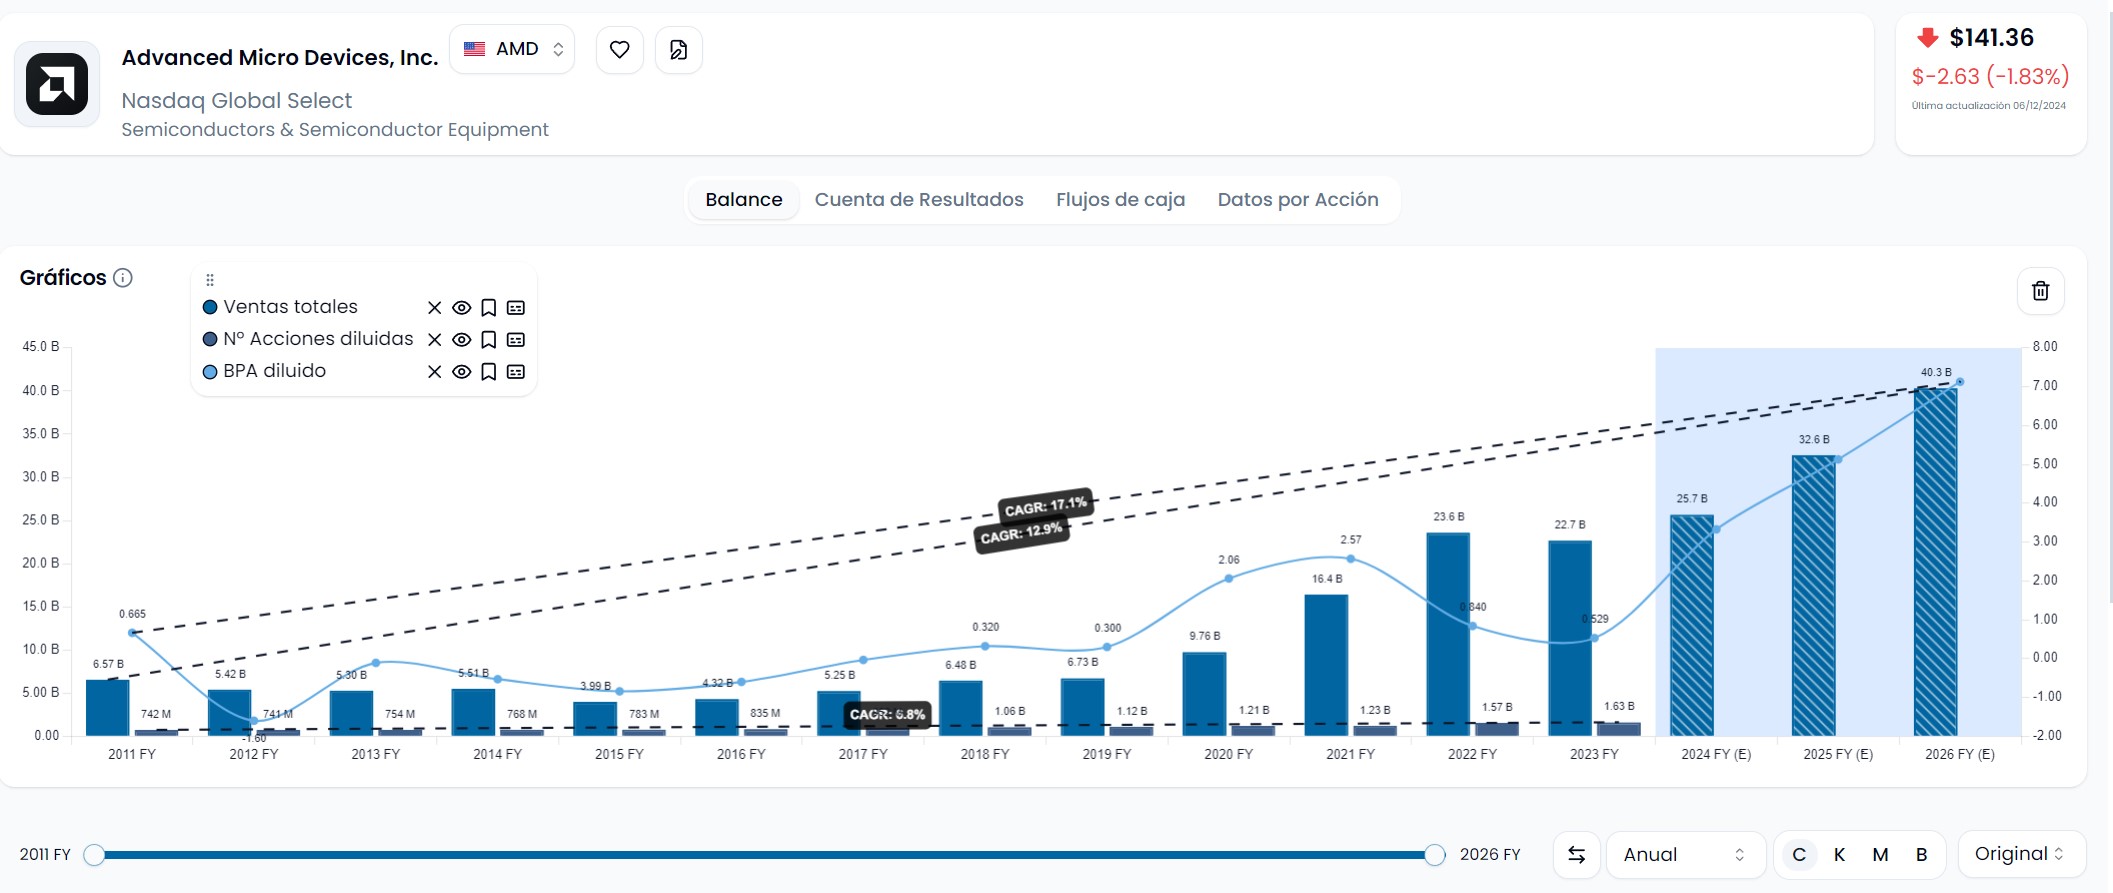Show info tooltip next to Gráficos

123,278
